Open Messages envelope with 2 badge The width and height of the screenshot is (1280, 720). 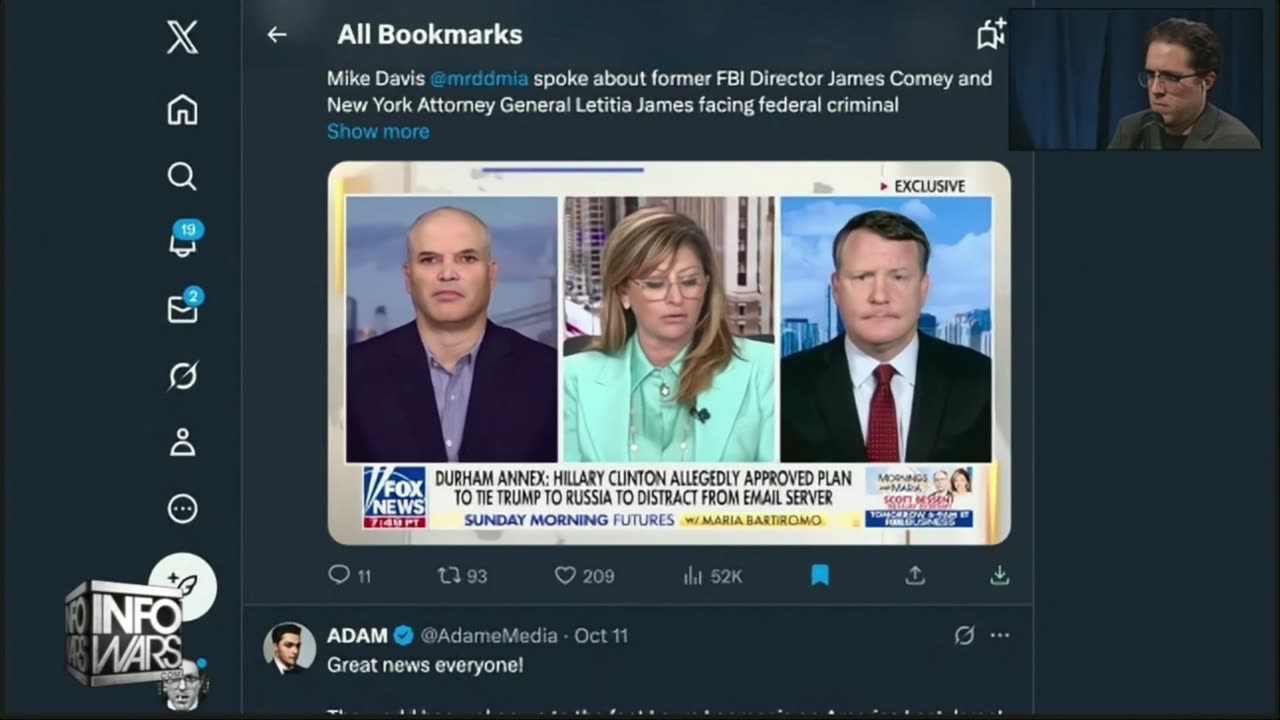point(183,307)
